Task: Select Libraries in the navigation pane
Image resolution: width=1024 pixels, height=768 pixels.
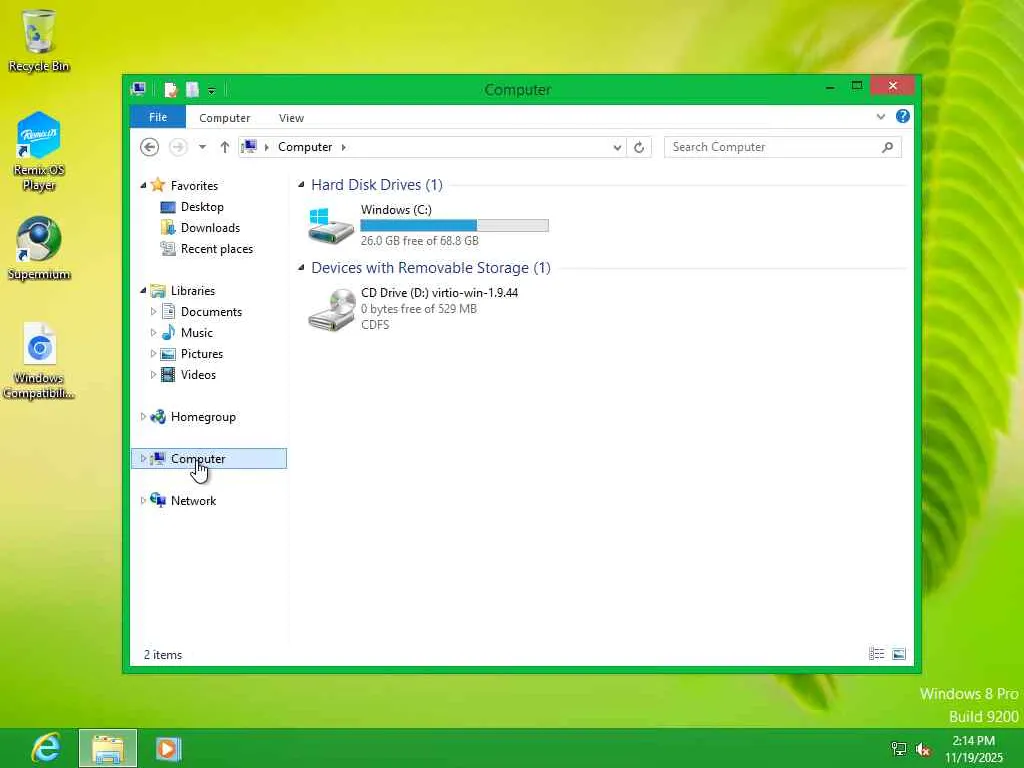Action: [x=193, y=291]
